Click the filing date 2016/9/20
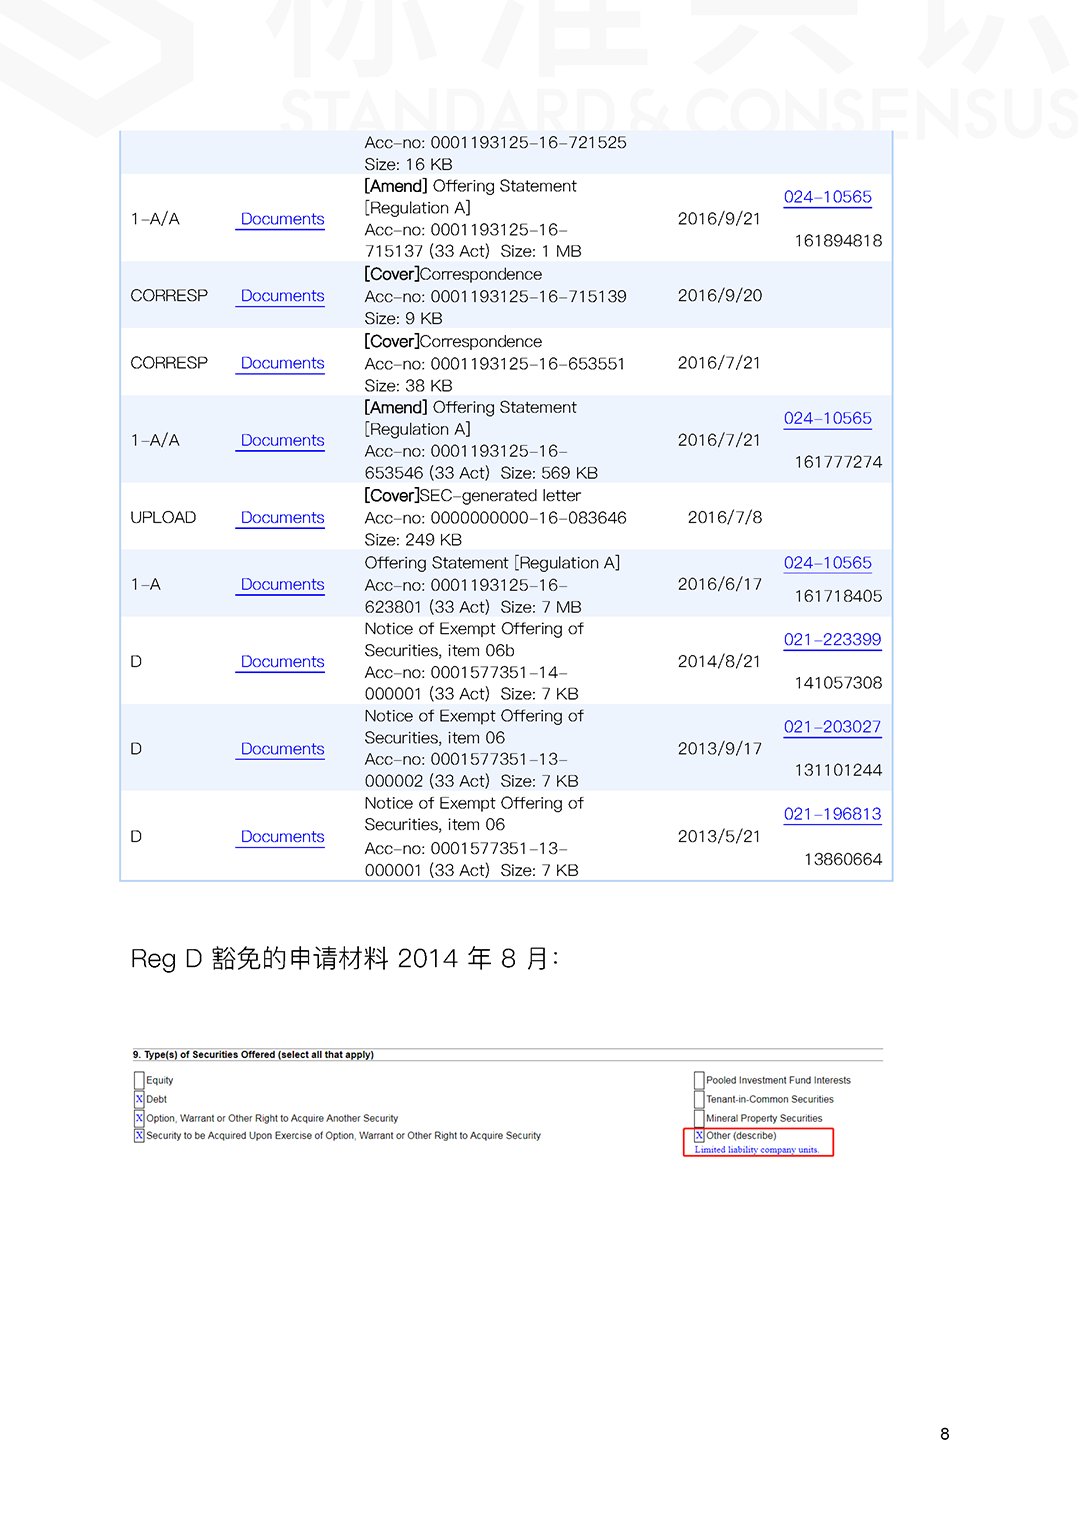This screenshot has width=1080, height=1527. [720, 296]
